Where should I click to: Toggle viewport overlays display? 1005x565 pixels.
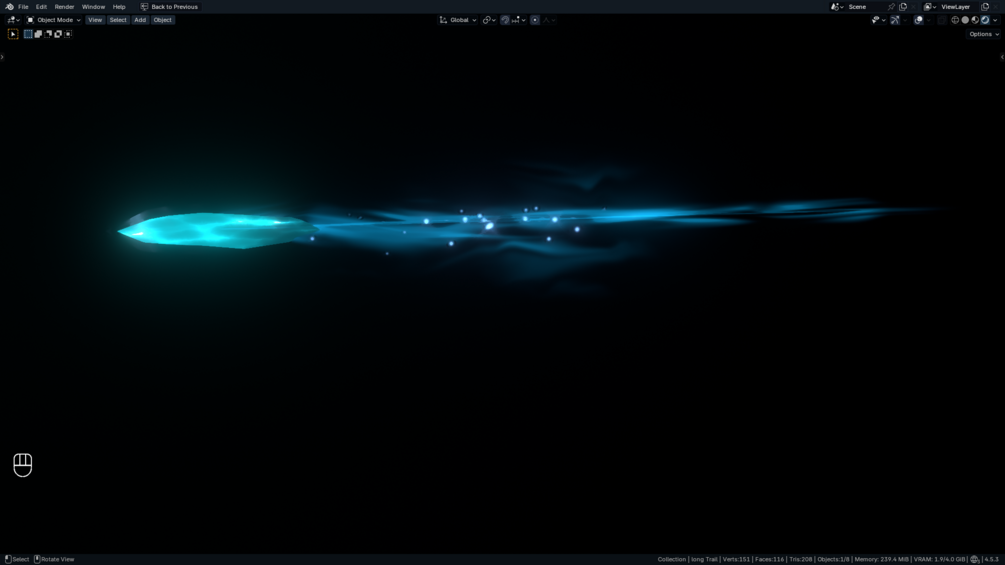(x=918, y=20)
